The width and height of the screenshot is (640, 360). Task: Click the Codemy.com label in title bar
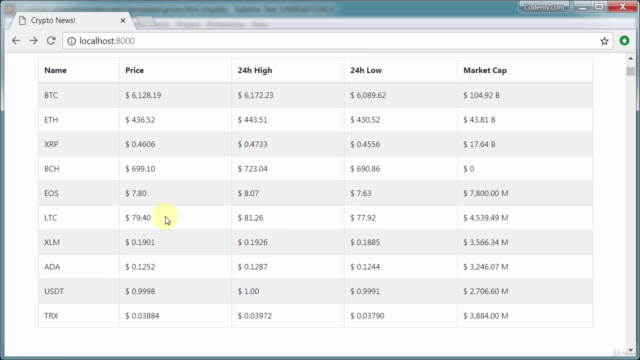coord(544,7)
